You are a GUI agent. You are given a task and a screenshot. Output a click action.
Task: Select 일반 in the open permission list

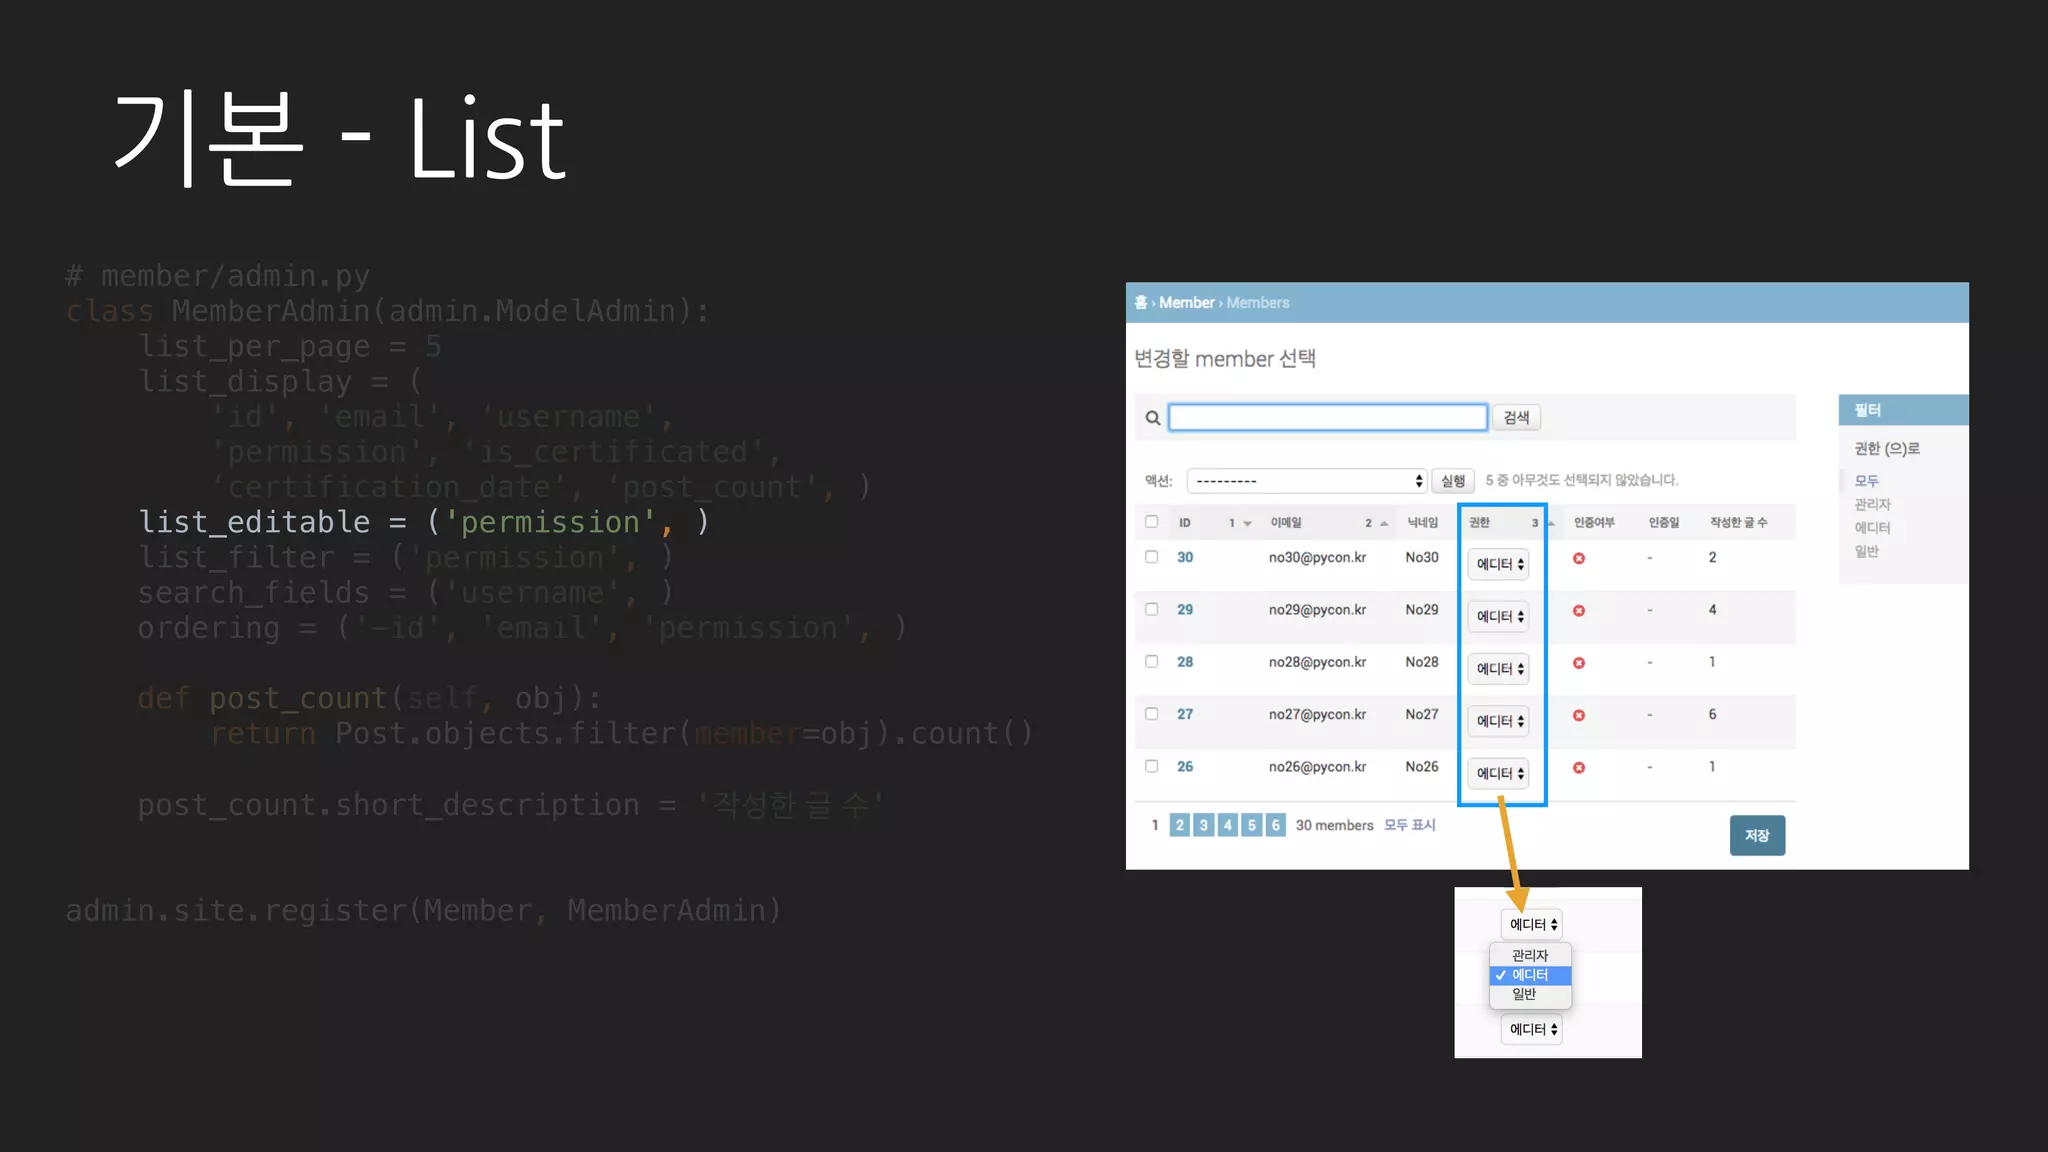(x=1524, y=994)
